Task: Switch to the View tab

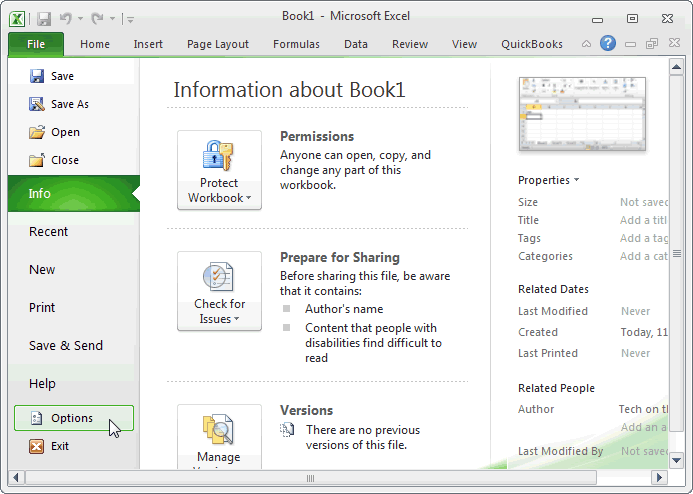Action: [x=465, y=44]
